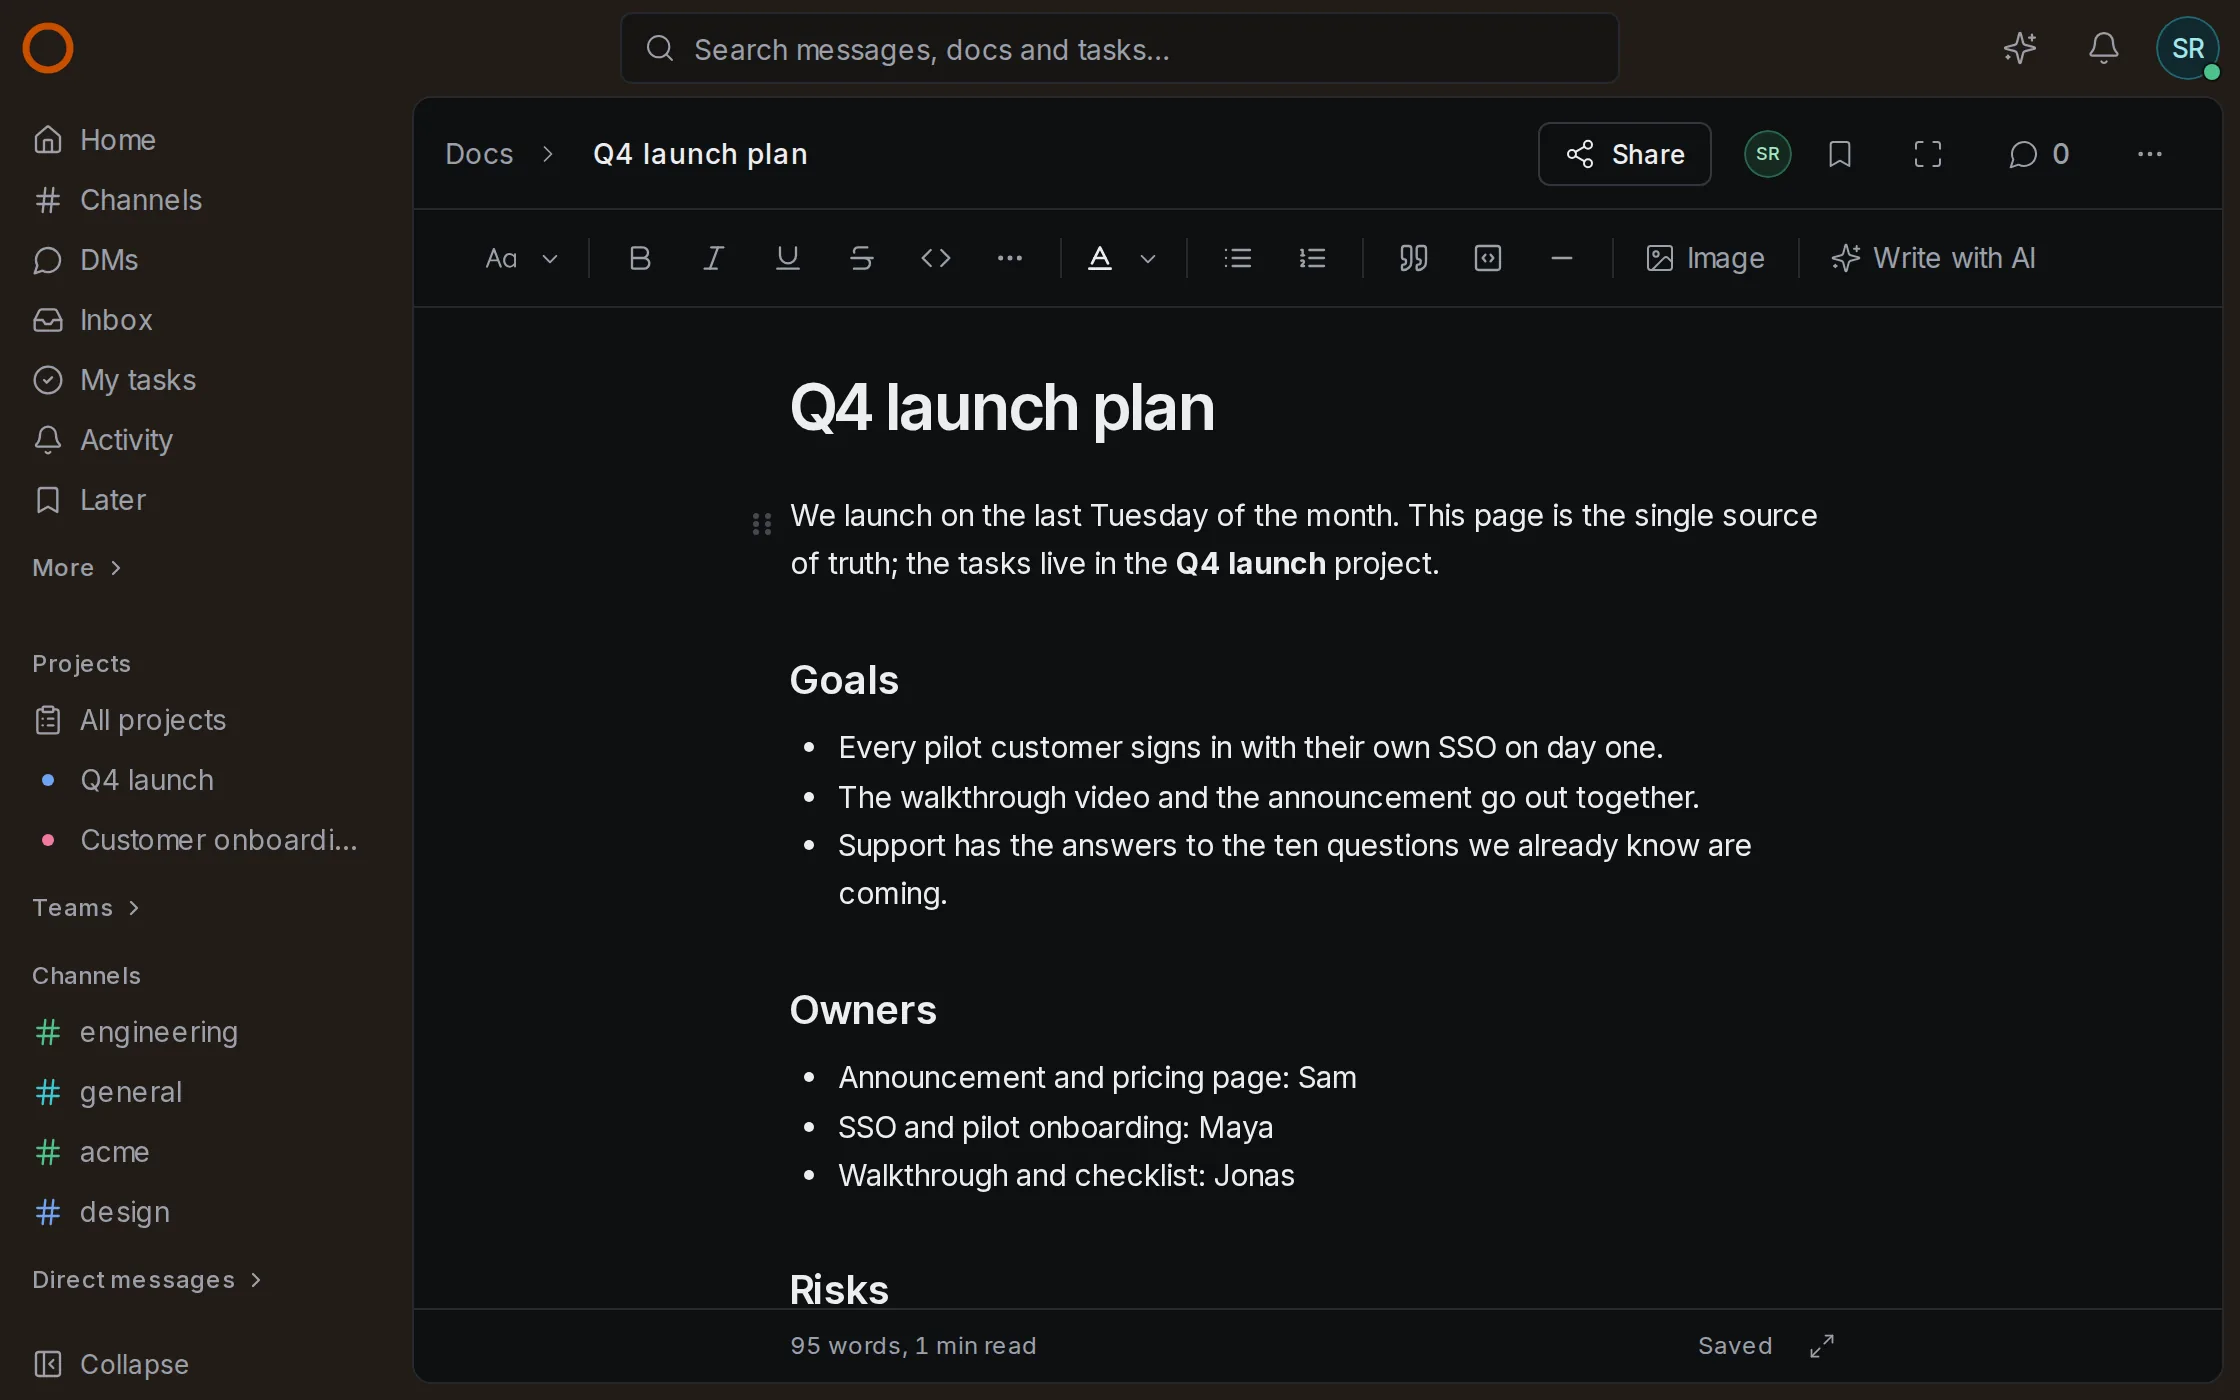Click the 'Walkthrough and checklist: Jonas' bullet

point(1066,1175)
